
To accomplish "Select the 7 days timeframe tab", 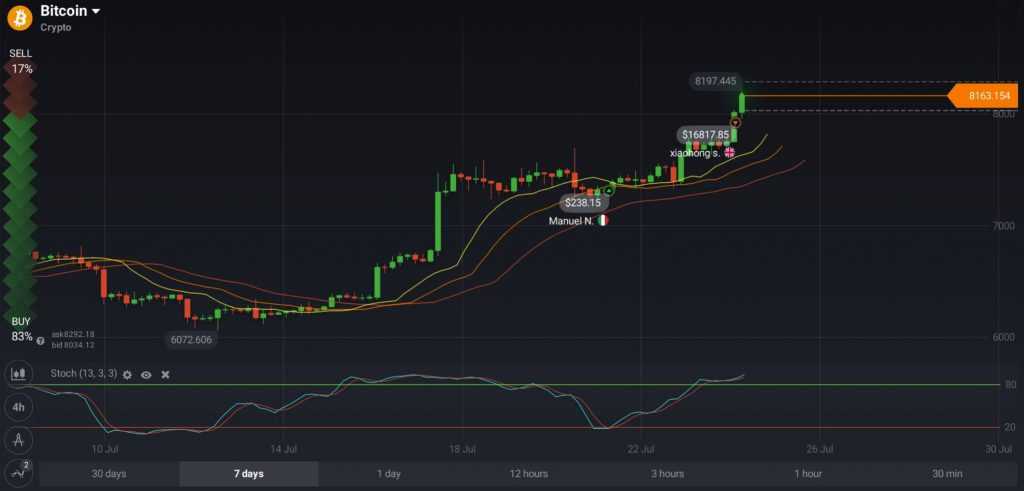I will pos(249,474).
